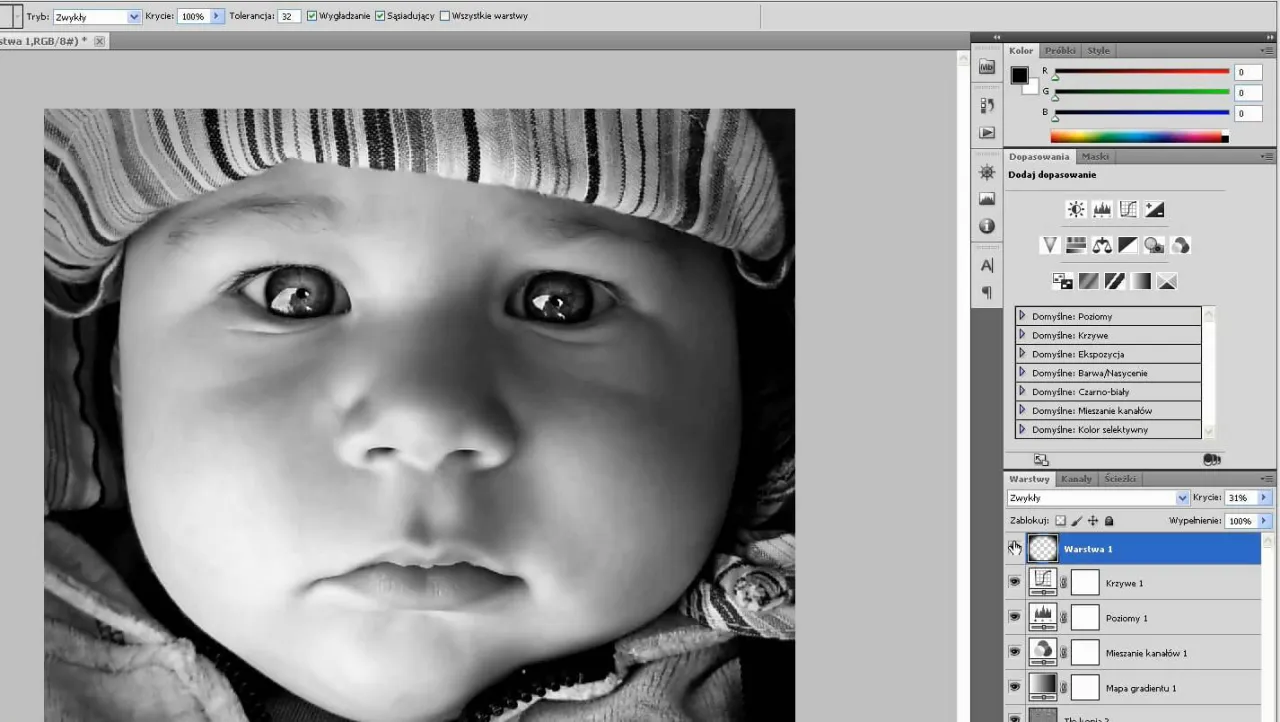Switch to the Kanały tab

coord(1076,479)
